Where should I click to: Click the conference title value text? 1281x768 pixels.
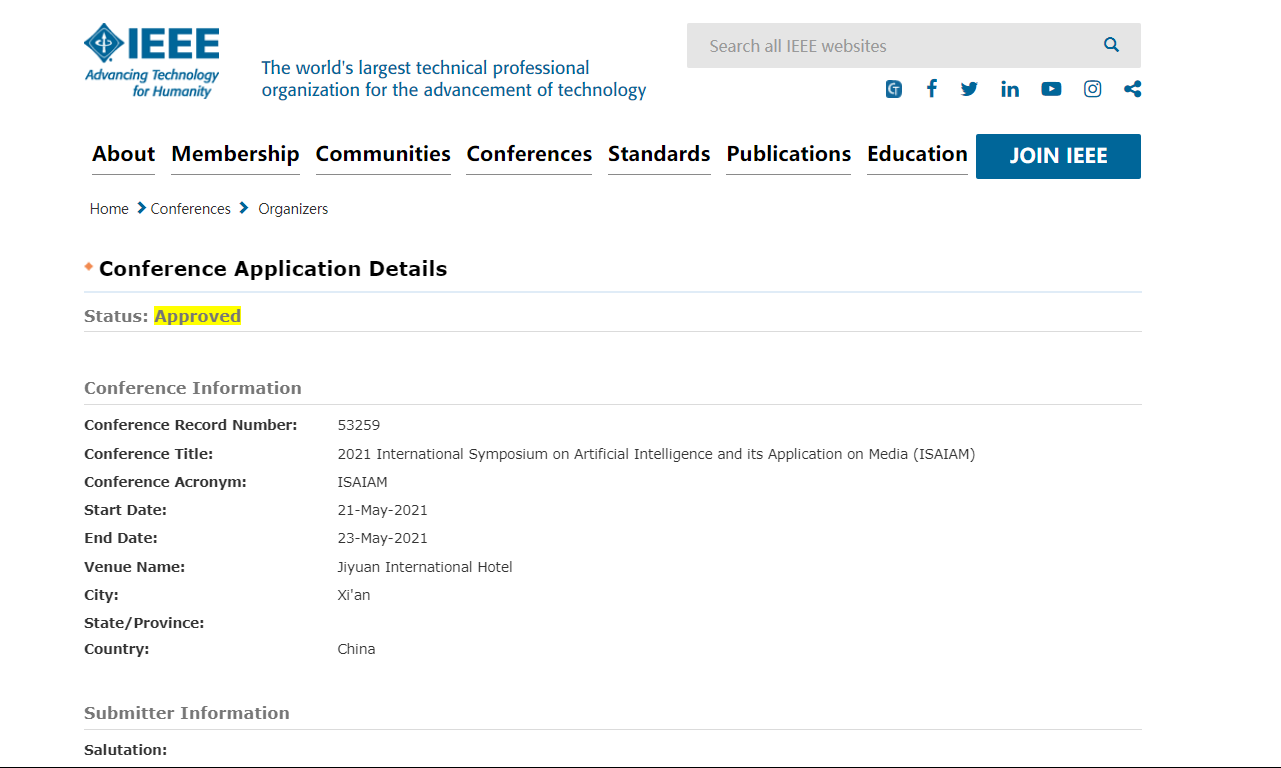click(656, 454)
